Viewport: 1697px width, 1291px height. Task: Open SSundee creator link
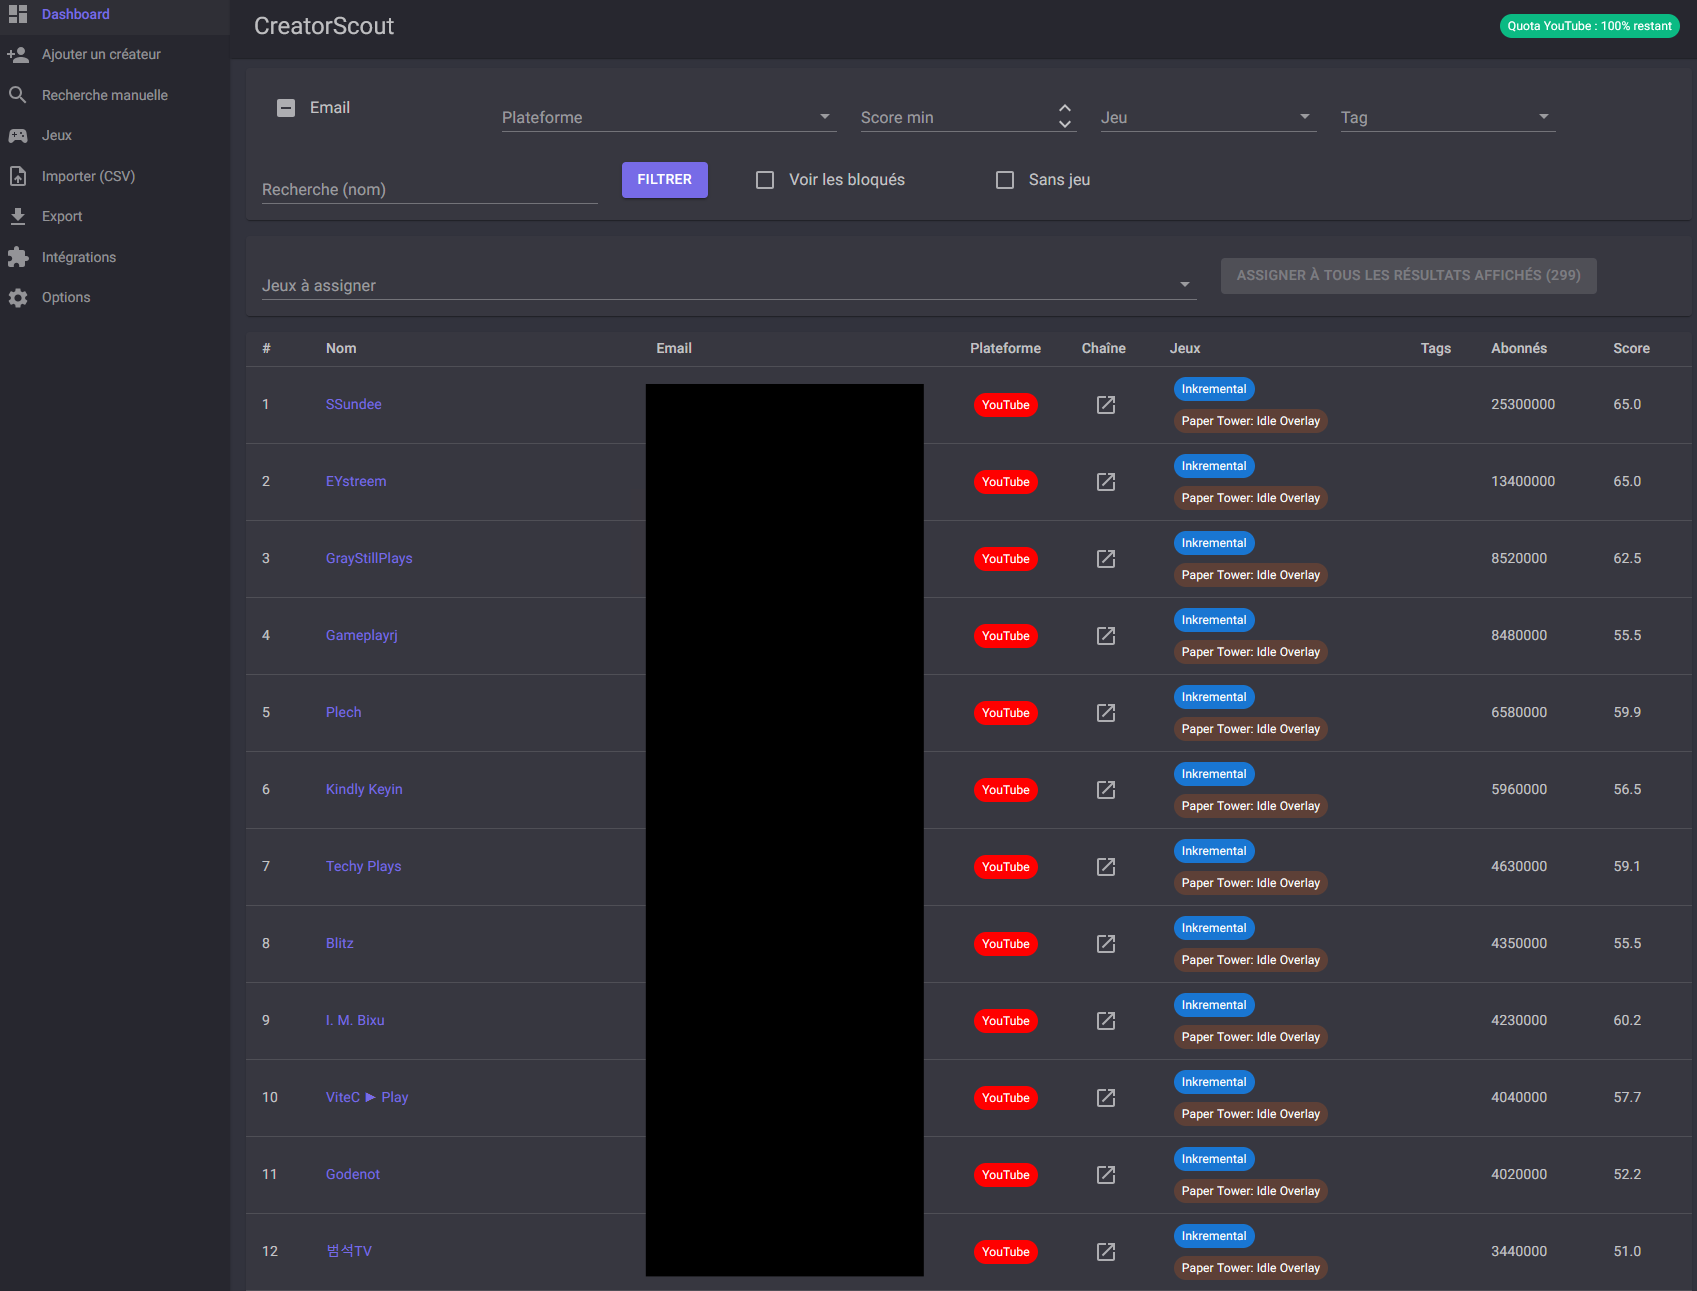354,404
